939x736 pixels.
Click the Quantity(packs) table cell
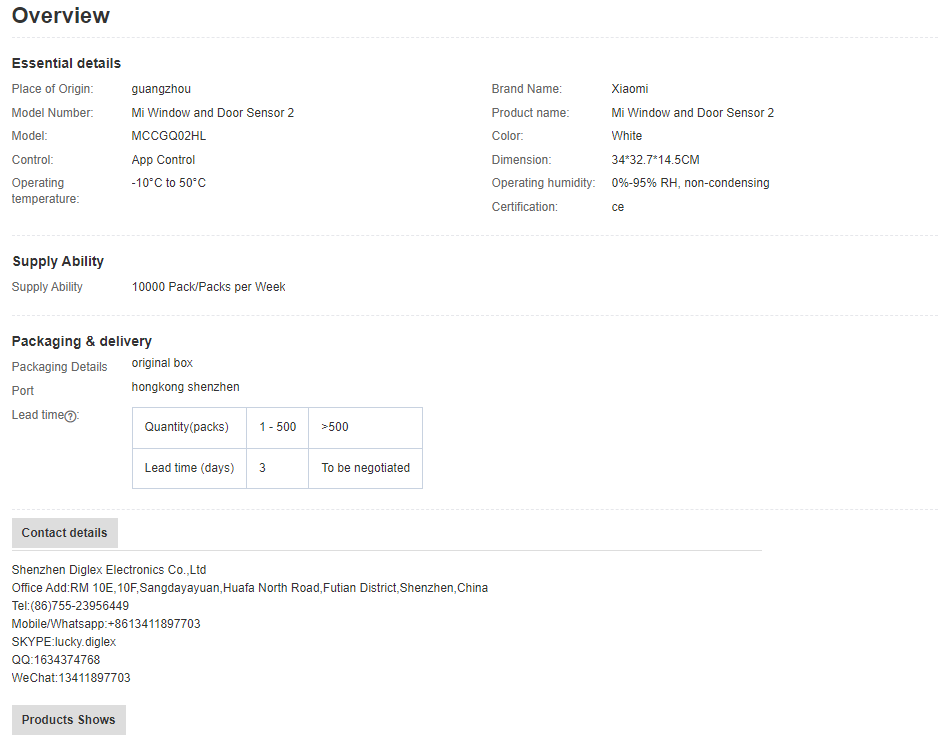189,428
